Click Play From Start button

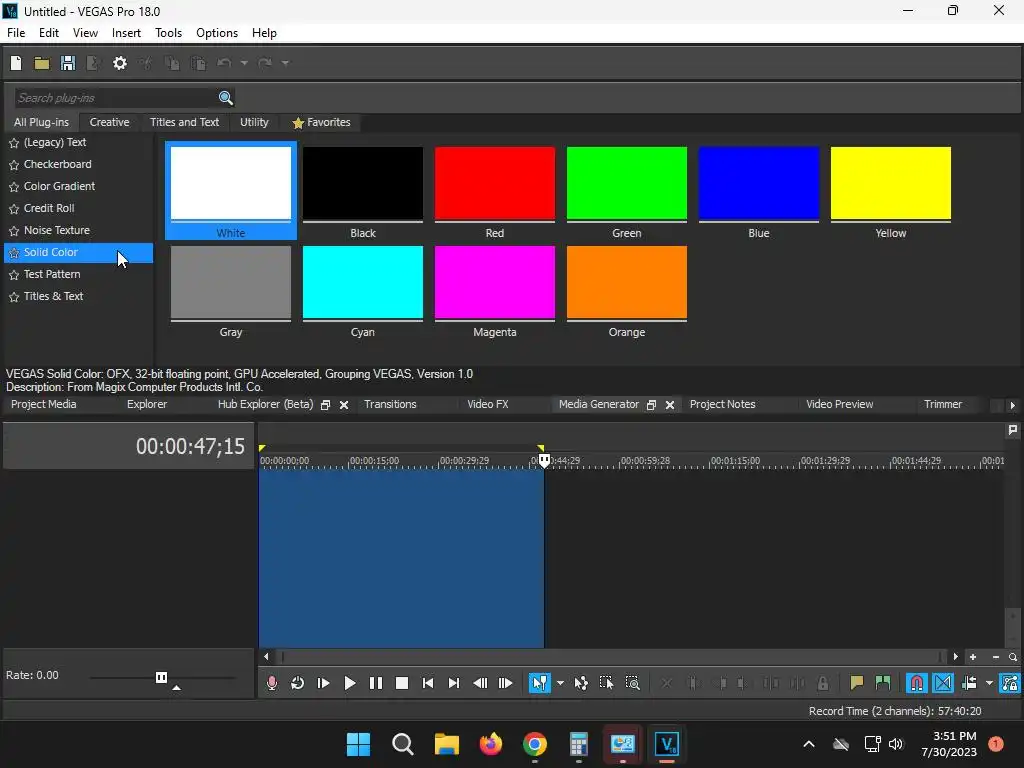click(323, 683)
